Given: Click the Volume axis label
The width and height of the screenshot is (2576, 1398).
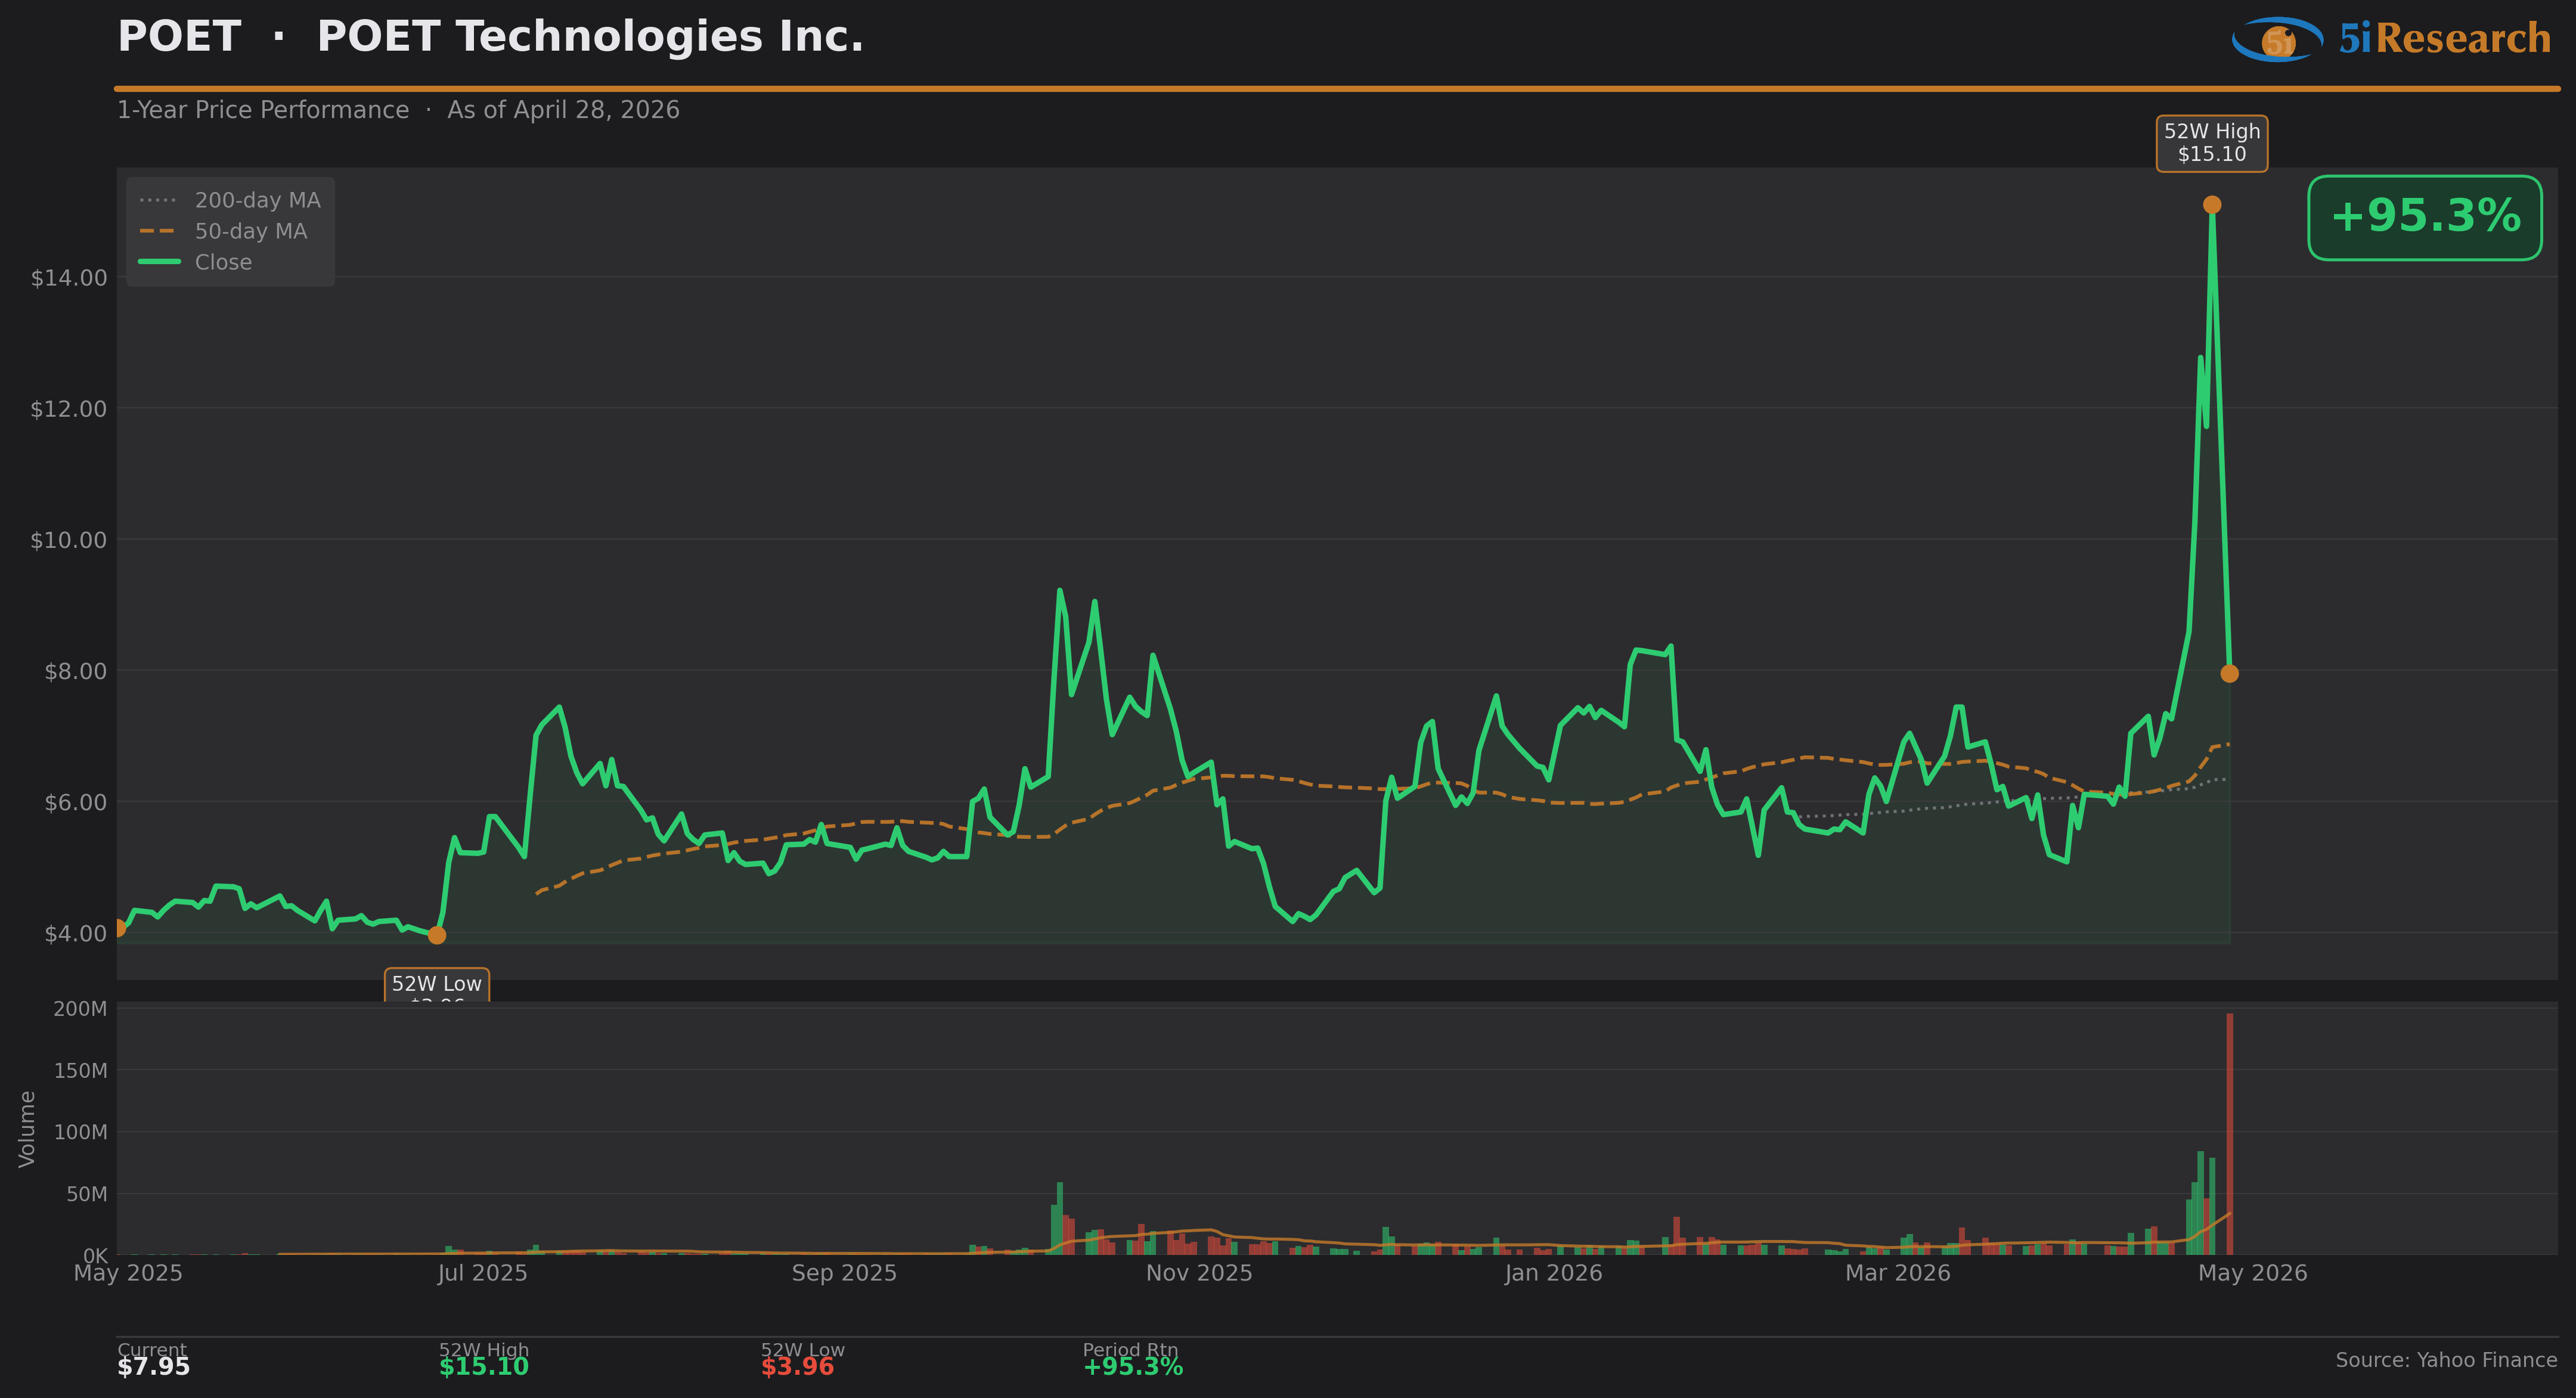Looking at the screenshot, I should click(27, 1129).
